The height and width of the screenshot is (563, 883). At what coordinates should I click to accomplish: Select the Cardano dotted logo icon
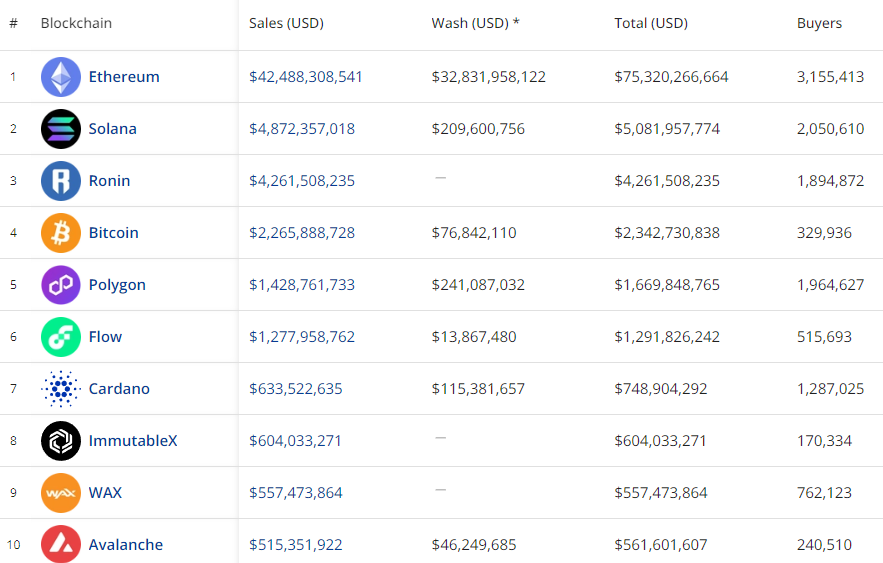pyautogui.click(x=61, y=389)
